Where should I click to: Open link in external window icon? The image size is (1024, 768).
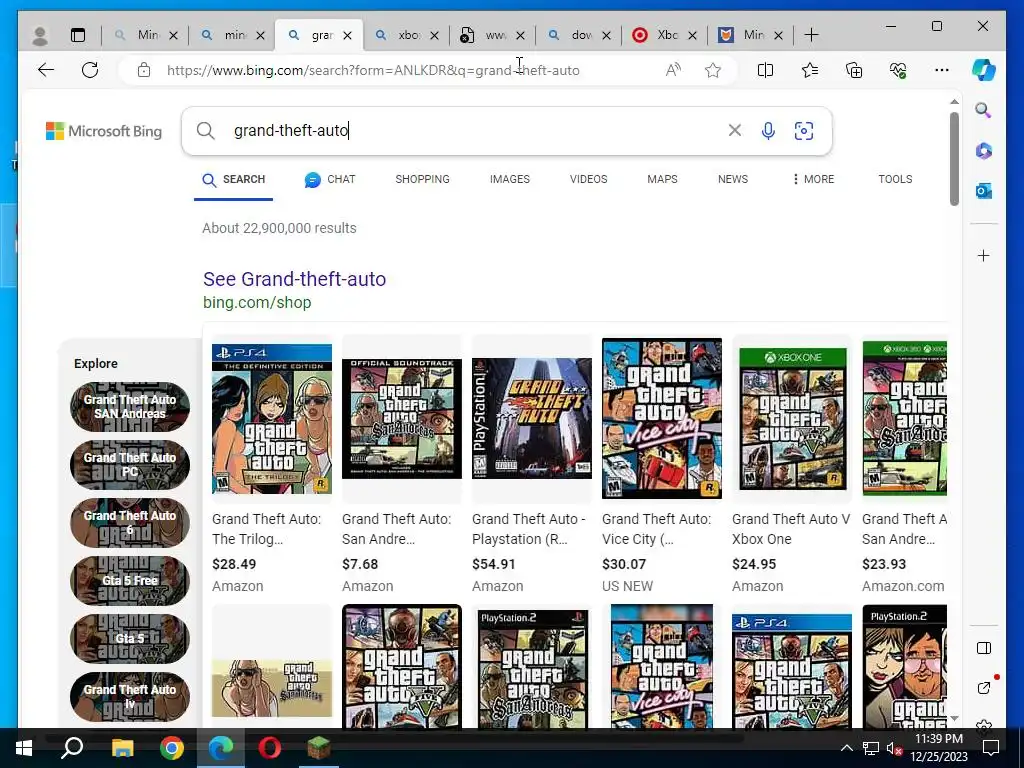pos(984,687)
